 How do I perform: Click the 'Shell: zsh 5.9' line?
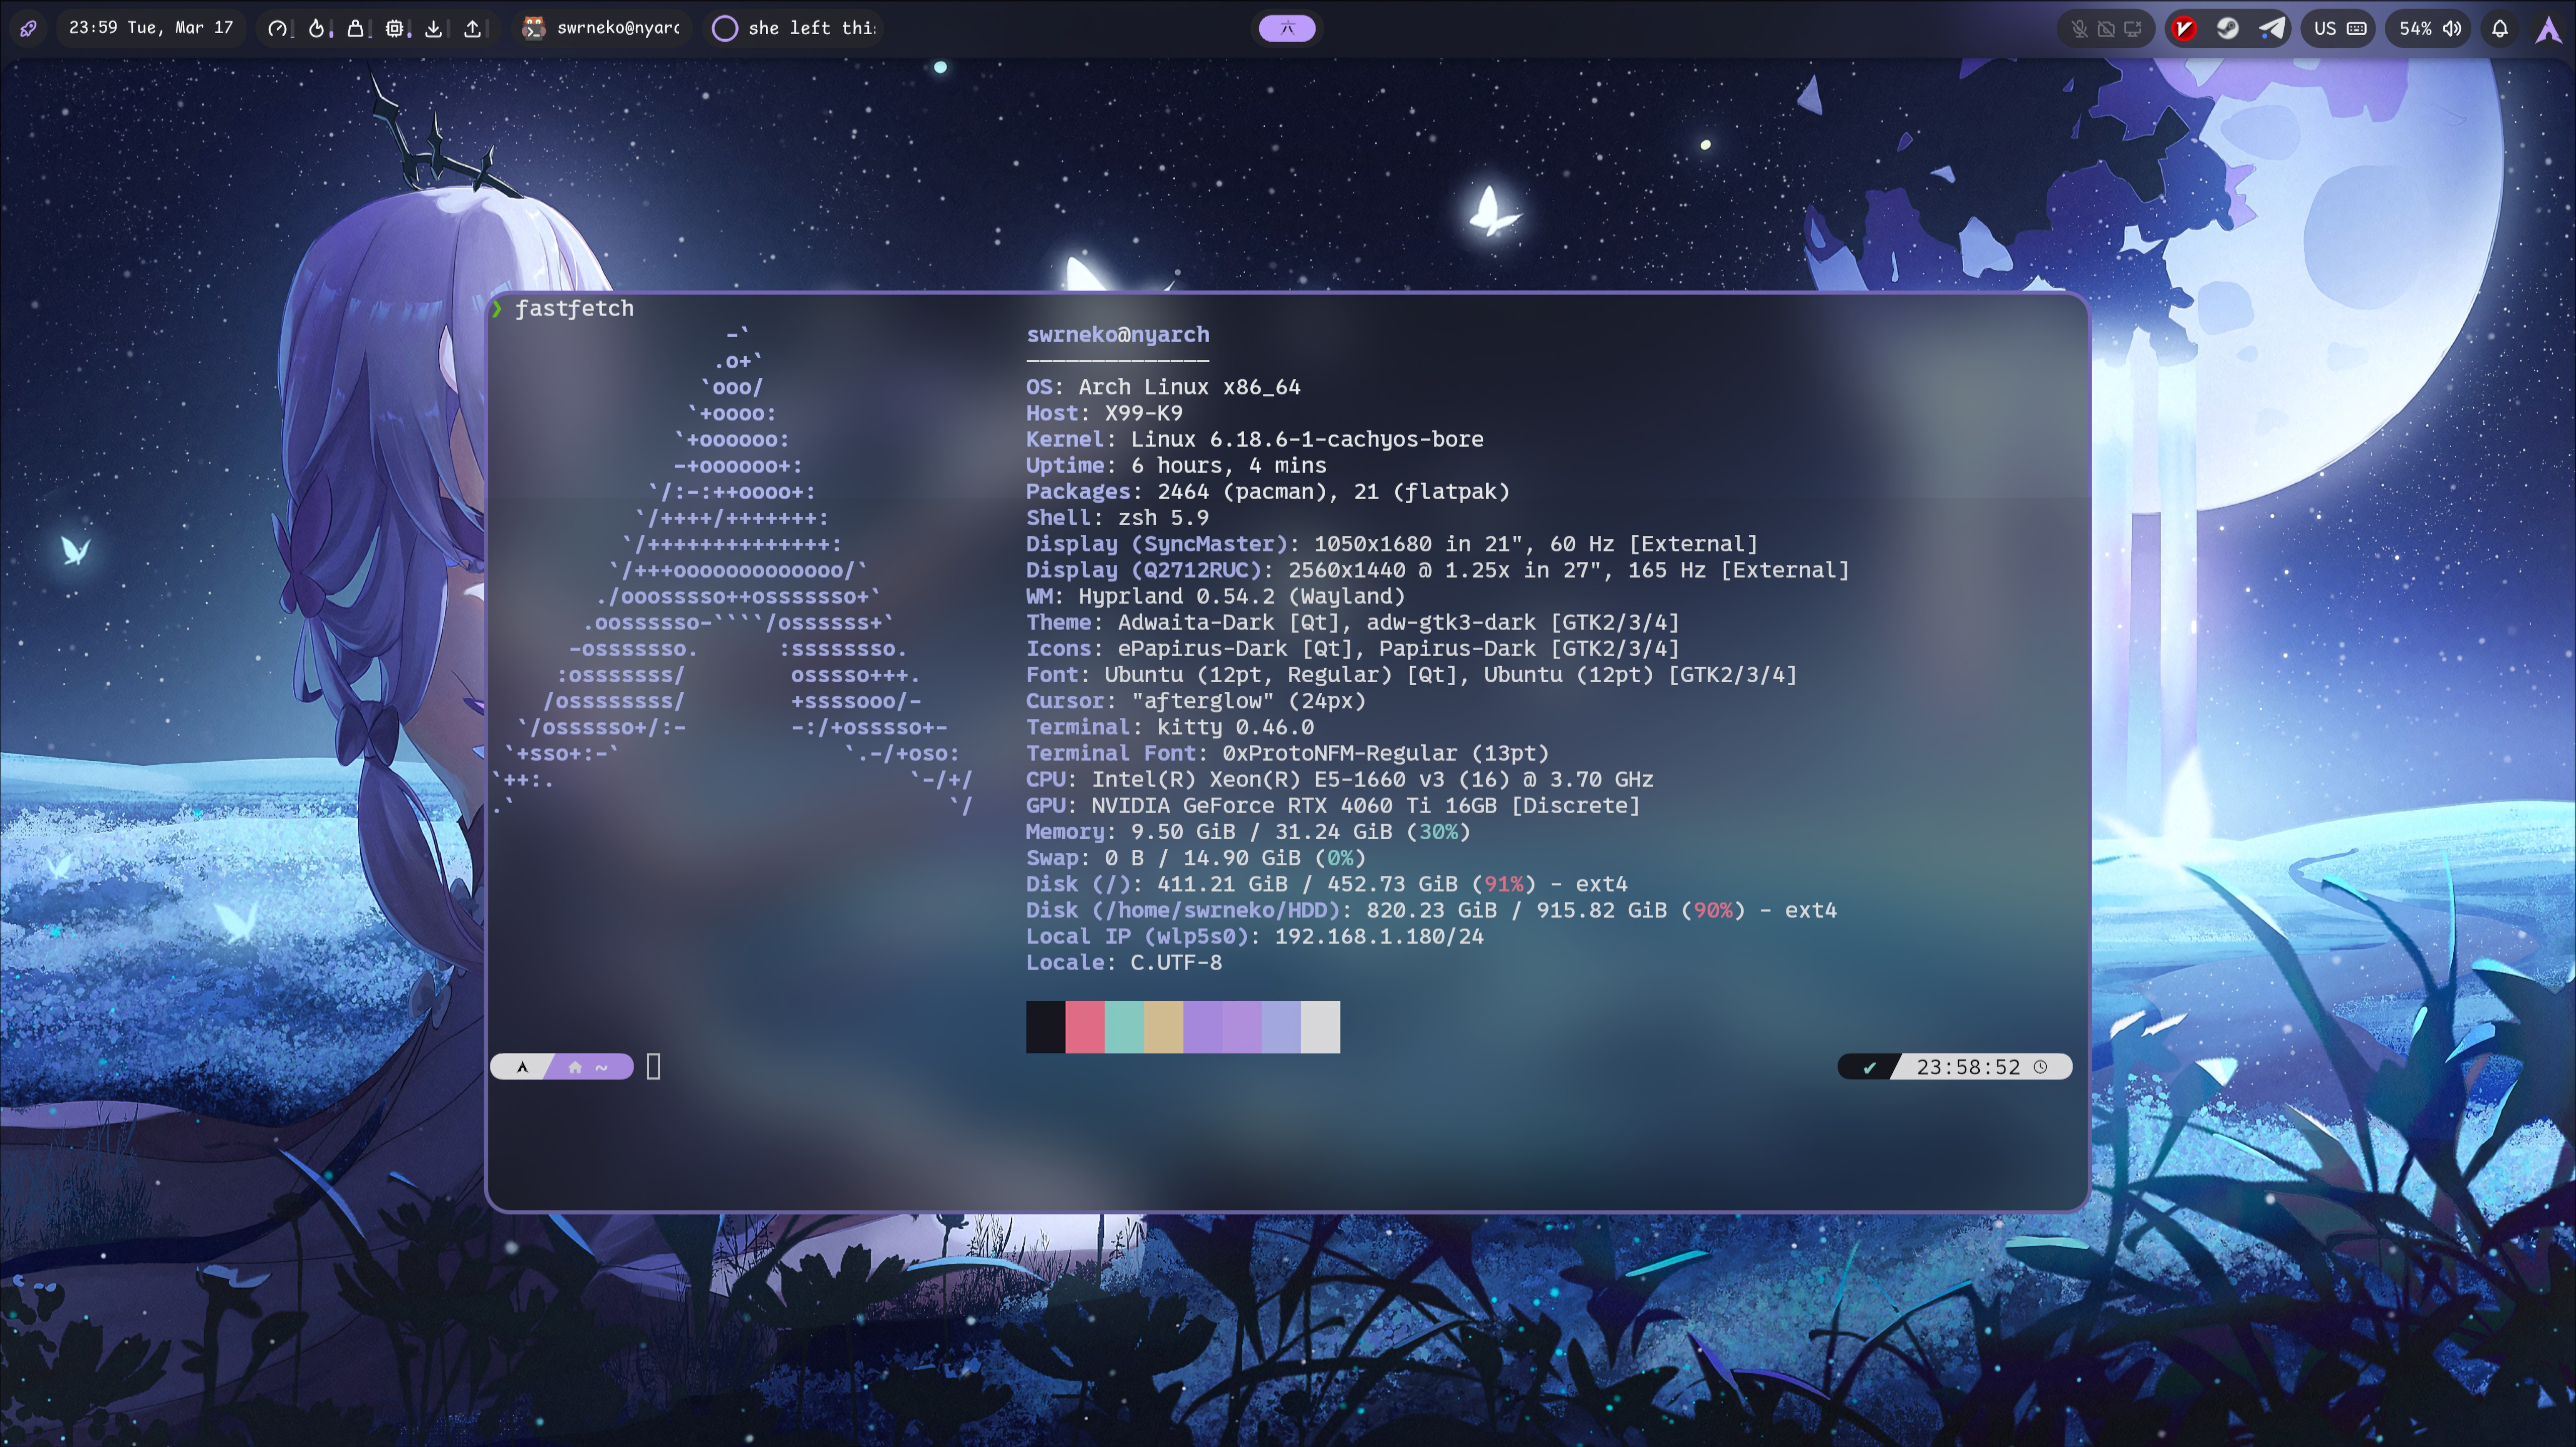click(x=1117, y=518)
